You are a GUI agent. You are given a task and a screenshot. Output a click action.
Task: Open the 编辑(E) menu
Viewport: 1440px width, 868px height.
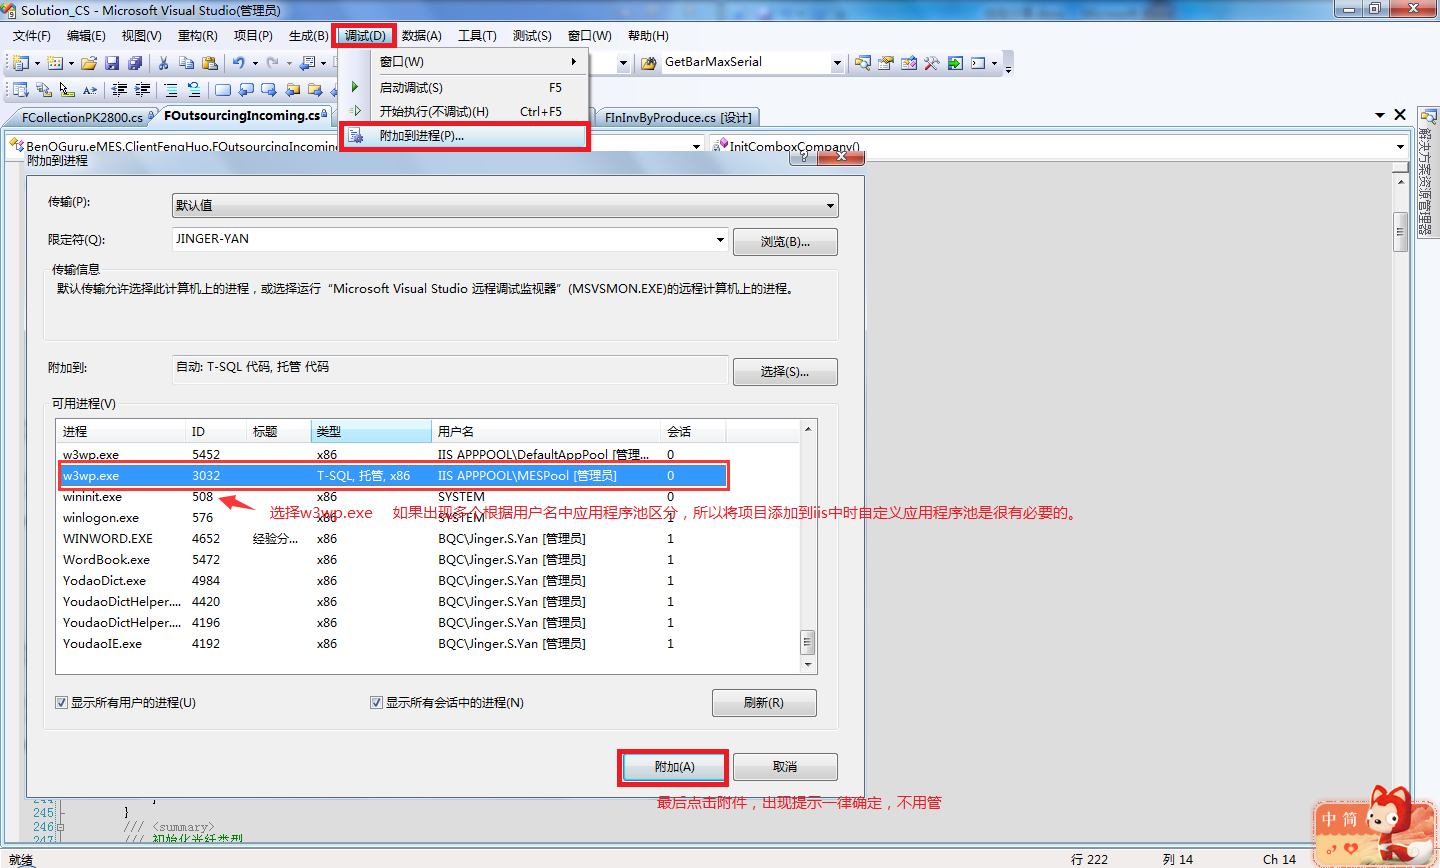point(86,36)
